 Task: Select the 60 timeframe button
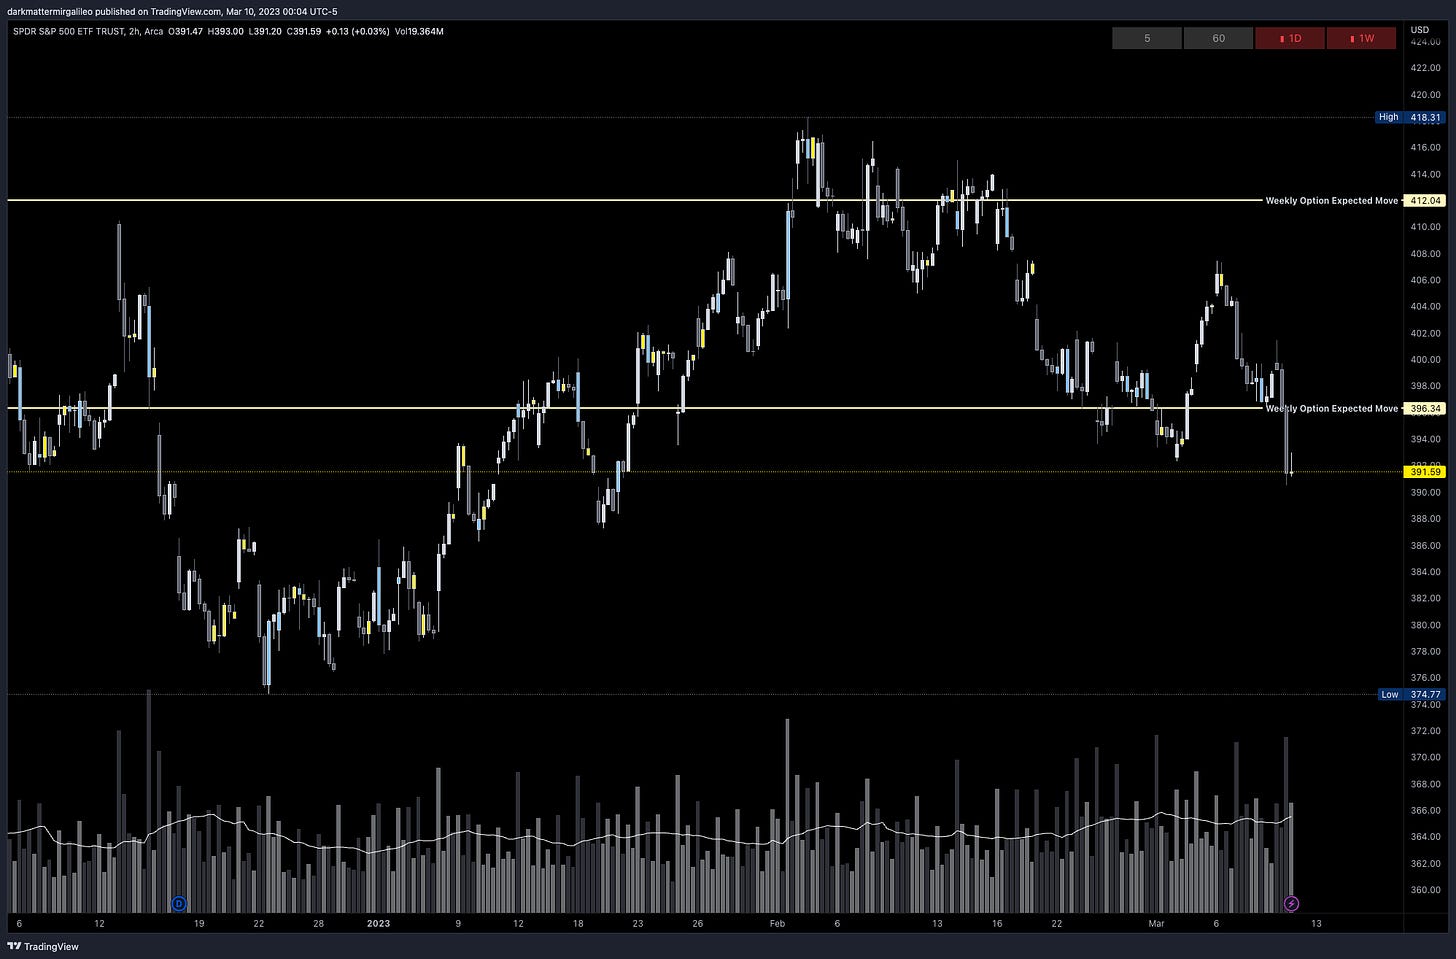coord(1218,38)
